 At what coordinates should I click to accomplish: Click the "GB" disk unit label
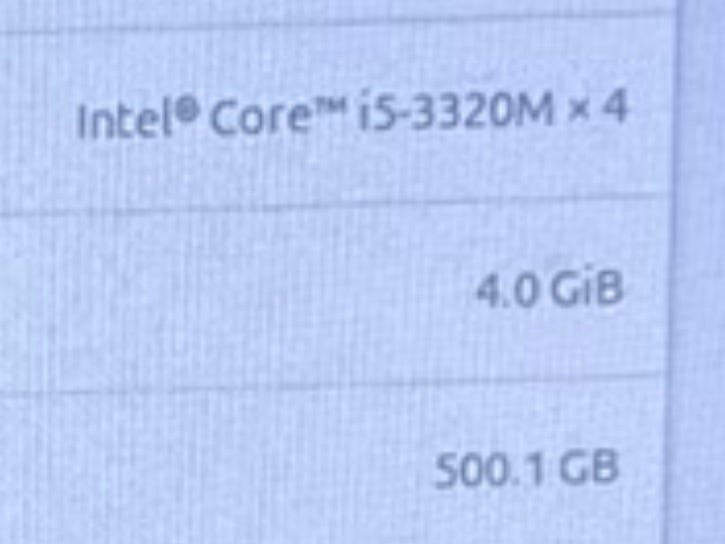[x=588, y=467]
